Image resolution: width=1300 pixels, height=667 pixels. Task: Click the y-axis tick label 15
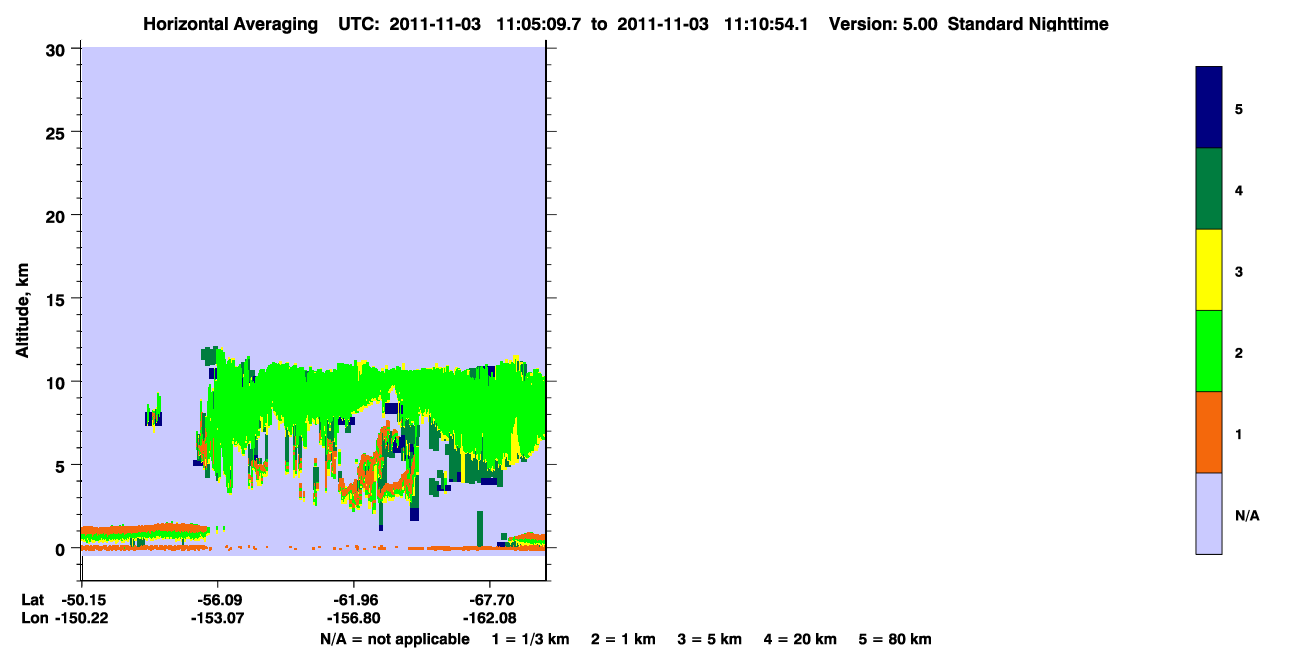click(x=58, y=299)
